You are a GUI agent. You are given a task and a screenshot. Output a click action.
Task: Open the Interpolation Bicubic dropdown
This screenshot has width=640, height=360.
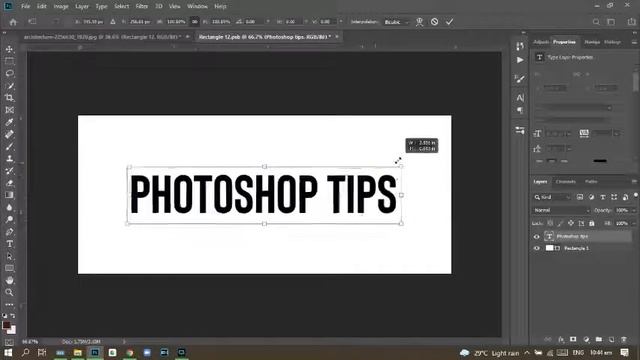point(396,22)
